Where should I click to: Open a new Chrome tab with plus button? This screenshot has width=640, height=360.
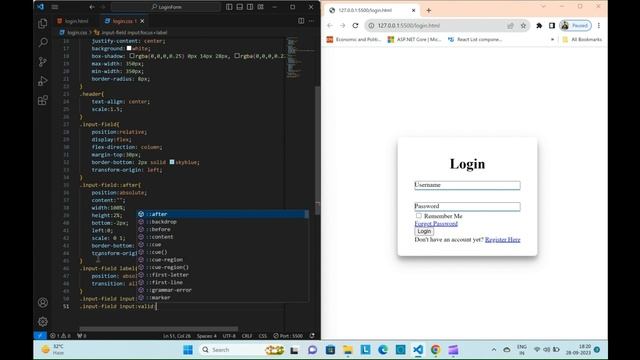(x=429, y=10)
